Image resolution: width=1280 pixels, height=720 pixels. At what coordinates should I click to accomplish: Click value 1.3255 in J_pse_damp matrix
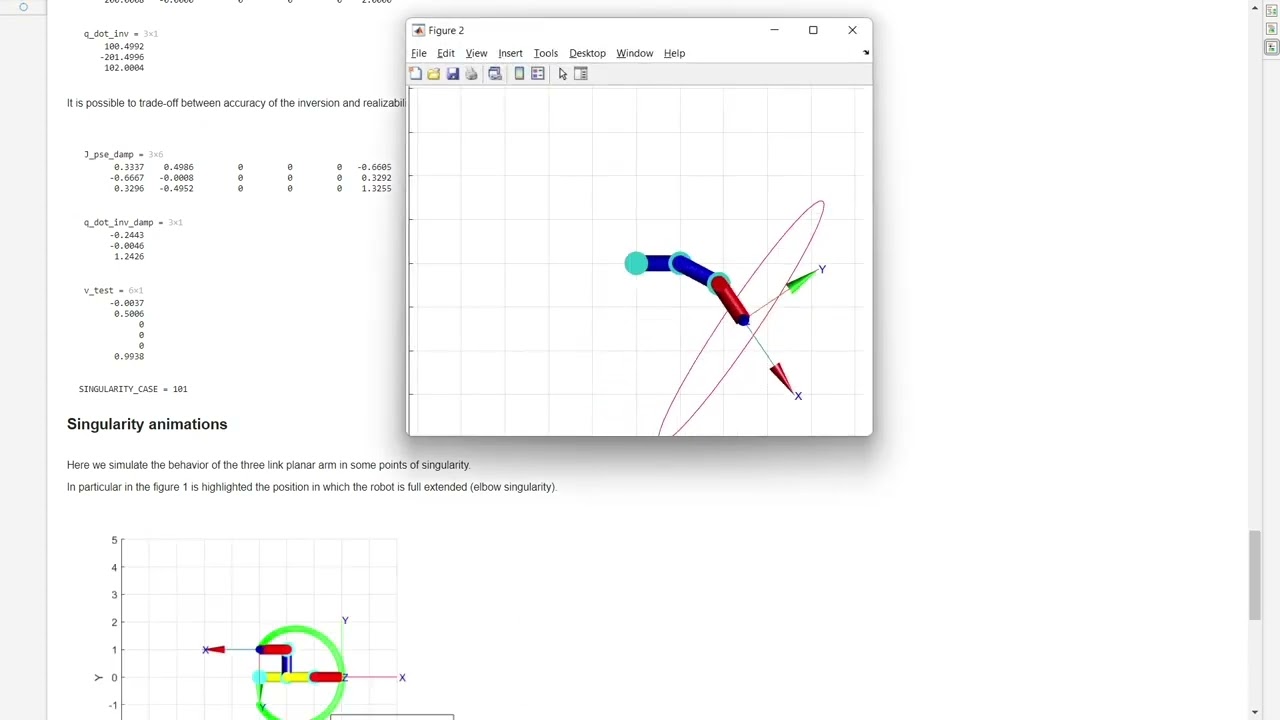pyautogui.click(x=377, y=189)
